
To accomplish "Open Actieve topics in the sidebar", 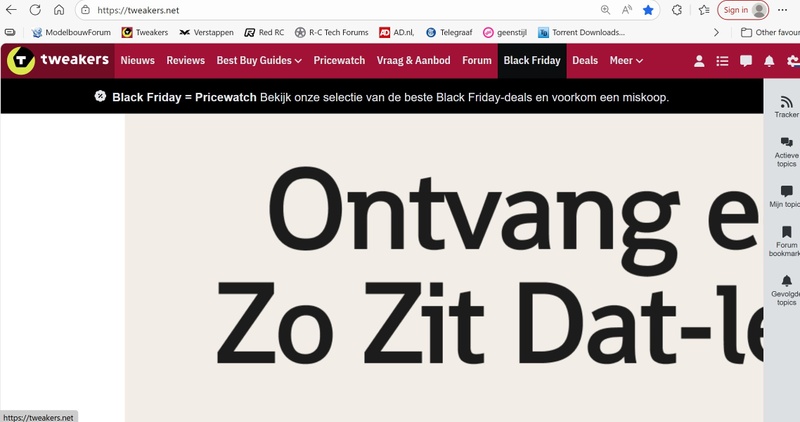I will 786,152.
